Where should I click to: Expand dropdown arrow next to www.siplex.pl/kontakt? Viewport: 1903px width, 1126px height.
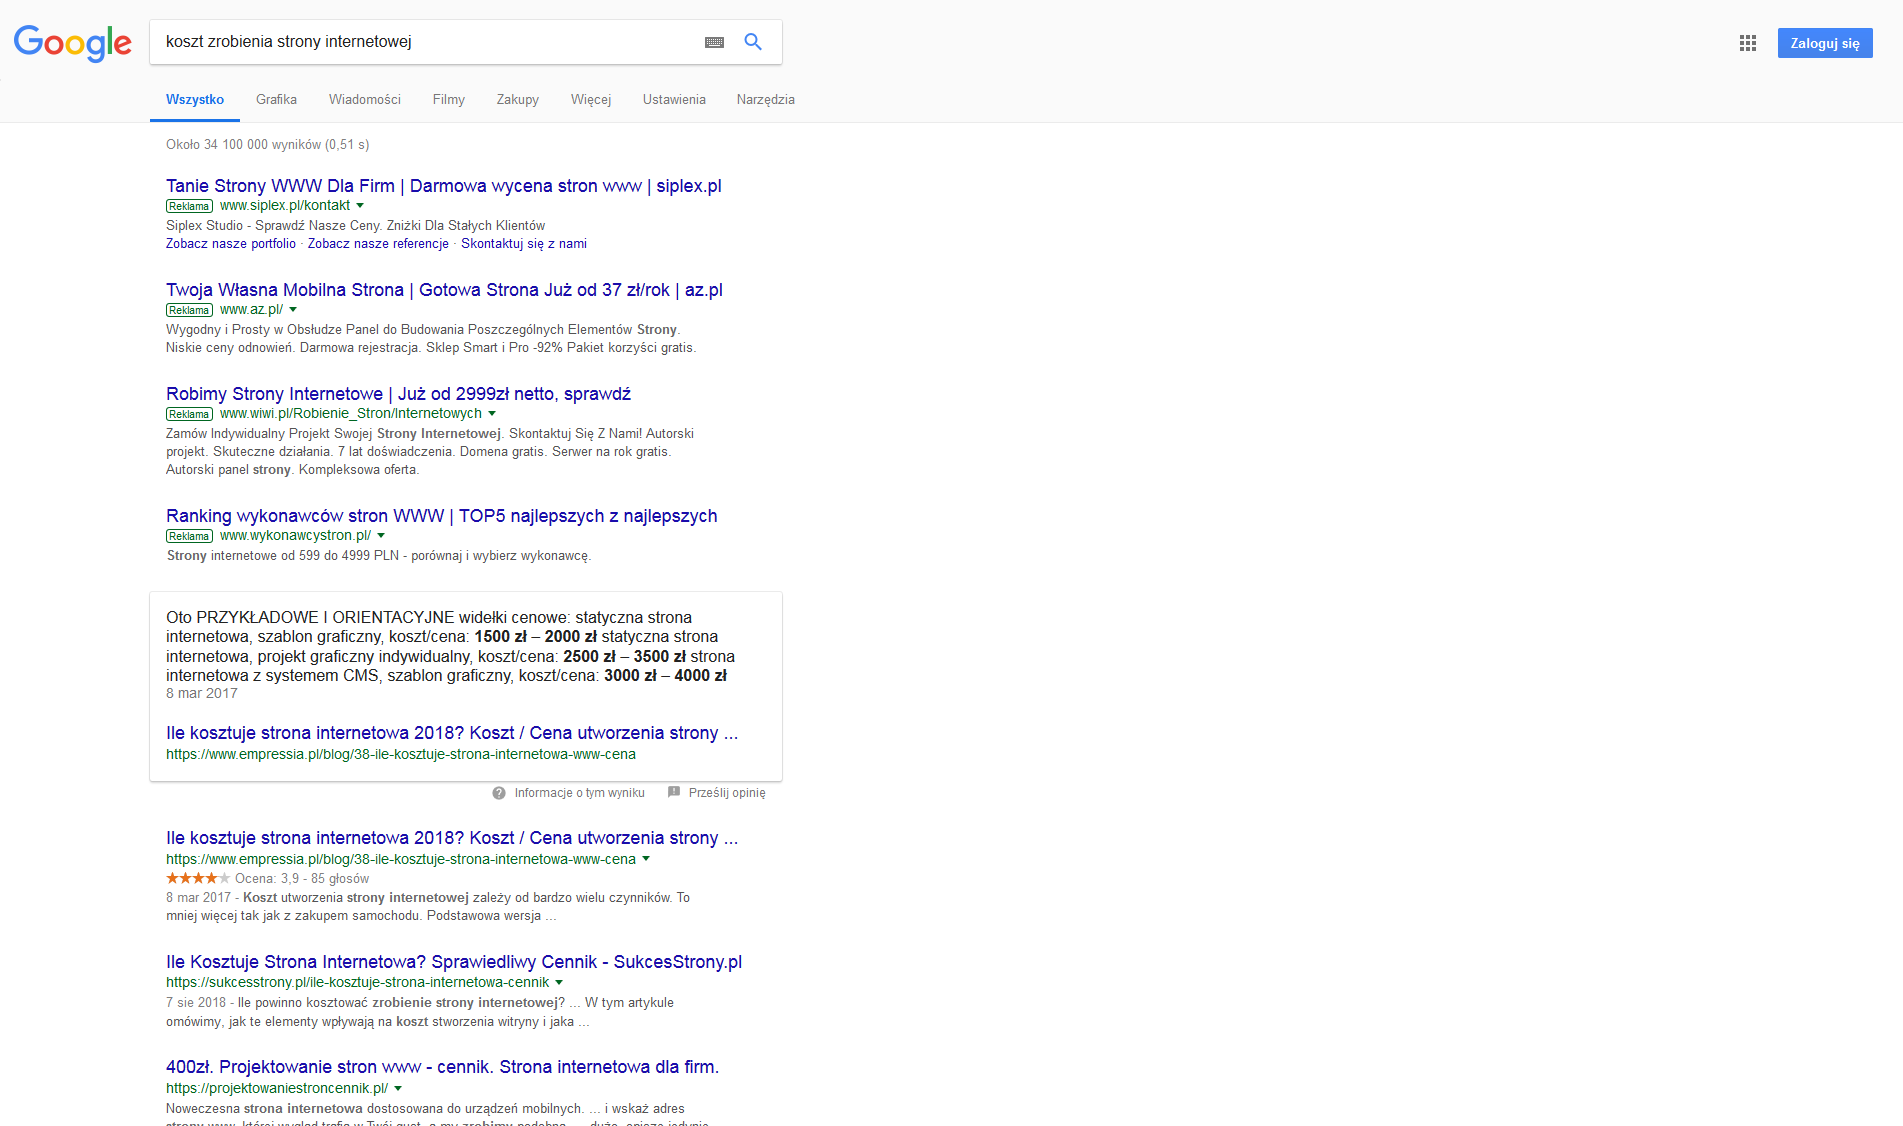360,206
